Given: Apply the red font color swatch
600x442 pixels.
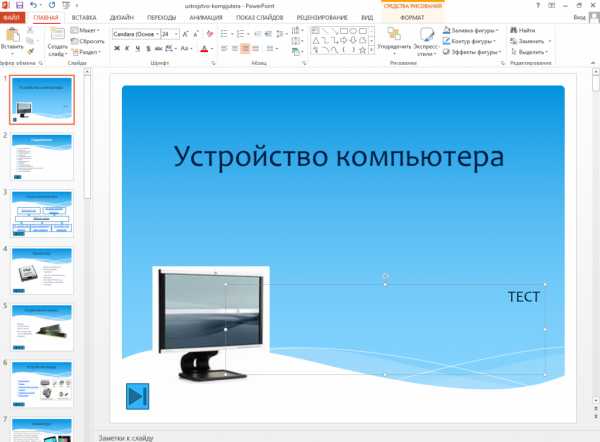Looking at the screenshot, I should coord(204,49).
